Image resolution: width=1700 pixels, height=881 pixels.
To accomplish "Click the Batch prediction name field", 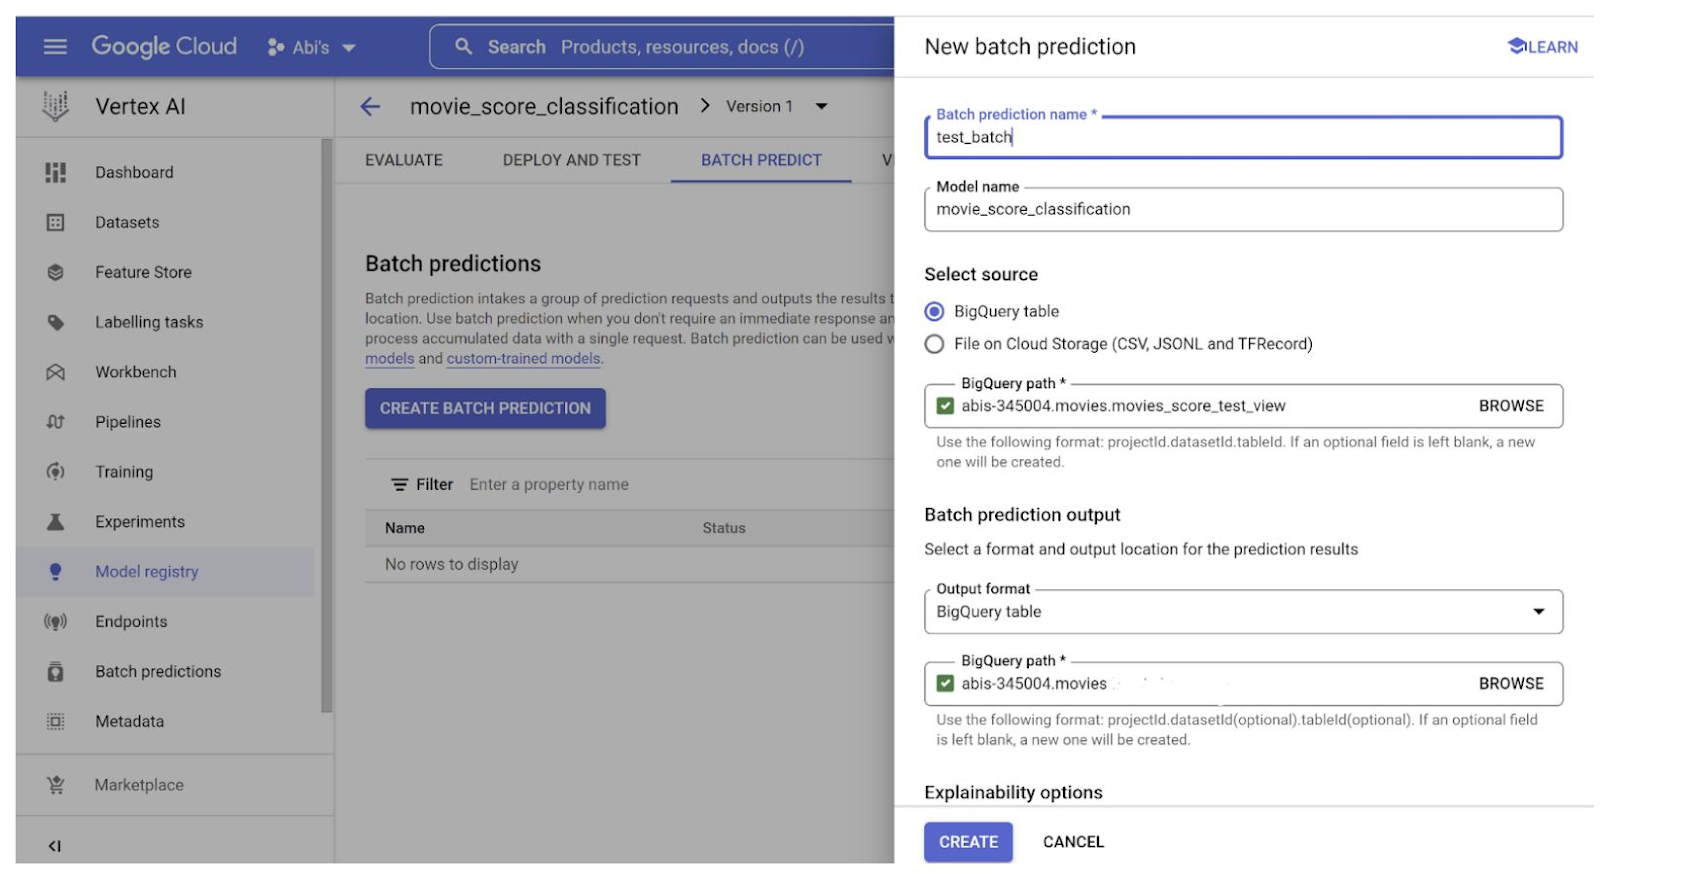I will coord(1243,137).
